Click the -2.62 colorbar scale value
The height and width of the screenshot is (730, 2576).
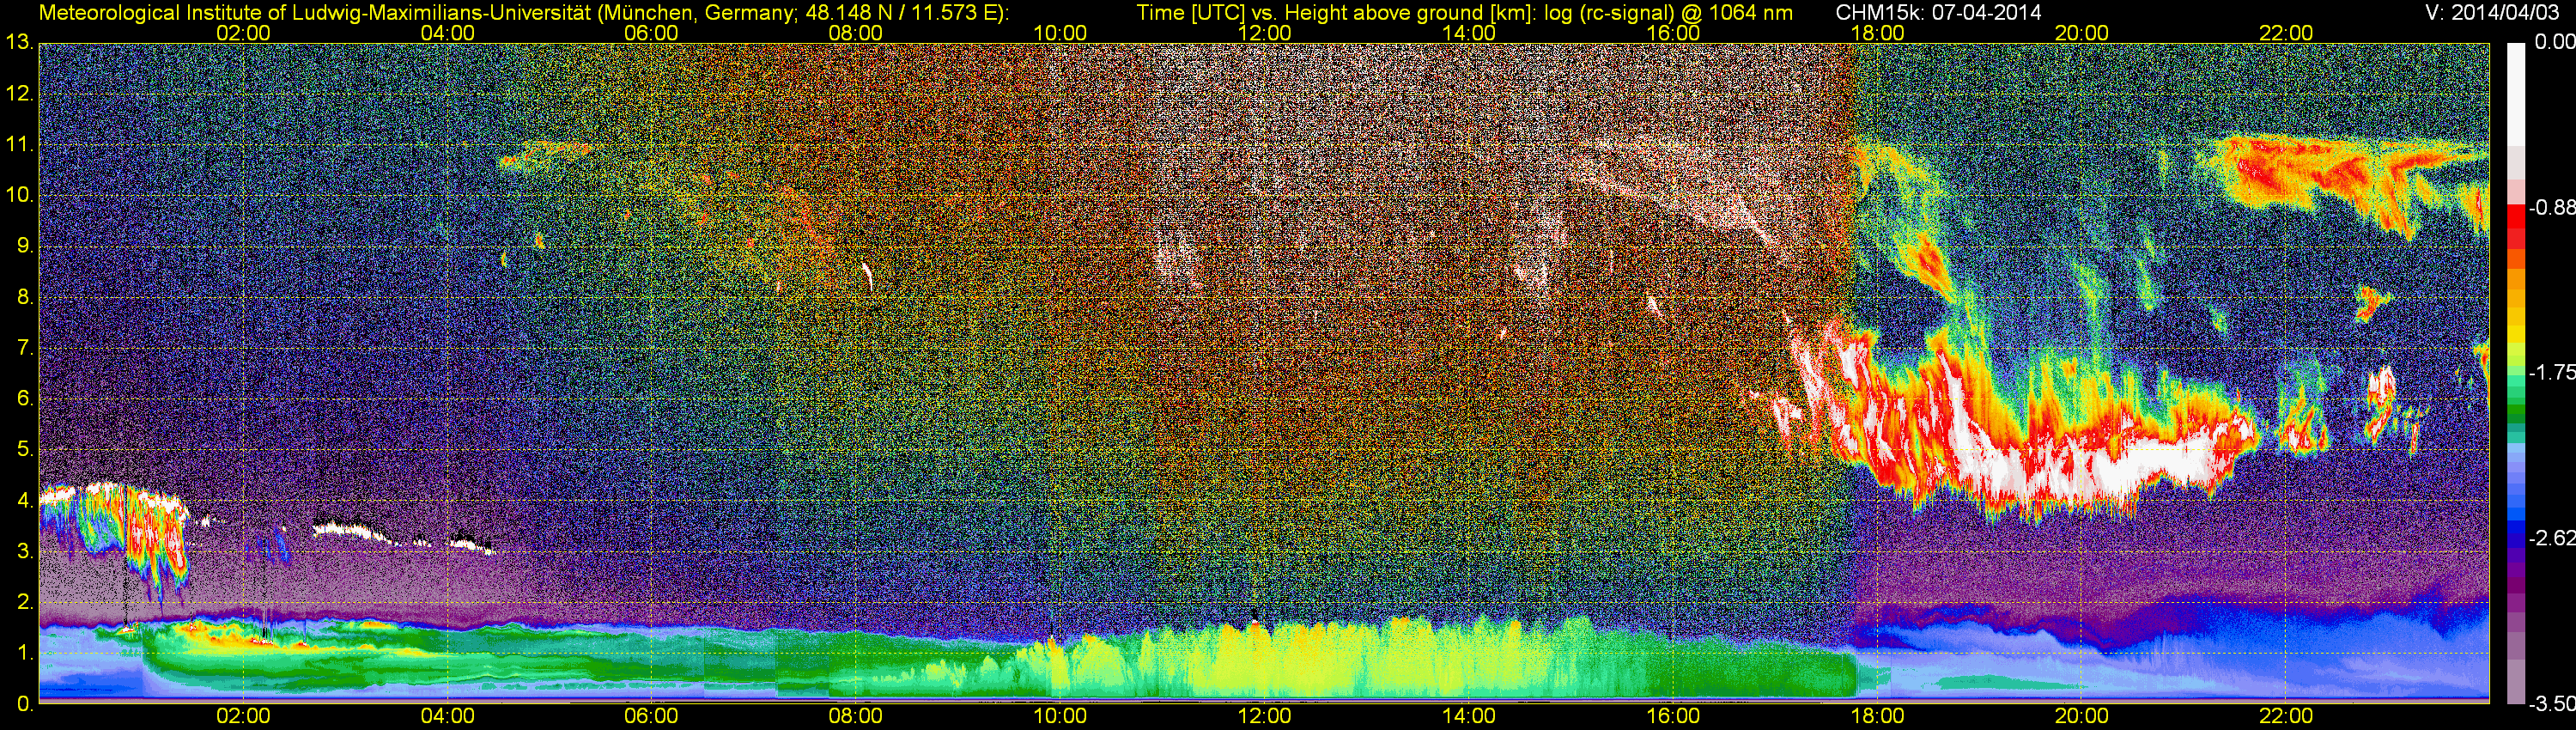point(2551,538)
